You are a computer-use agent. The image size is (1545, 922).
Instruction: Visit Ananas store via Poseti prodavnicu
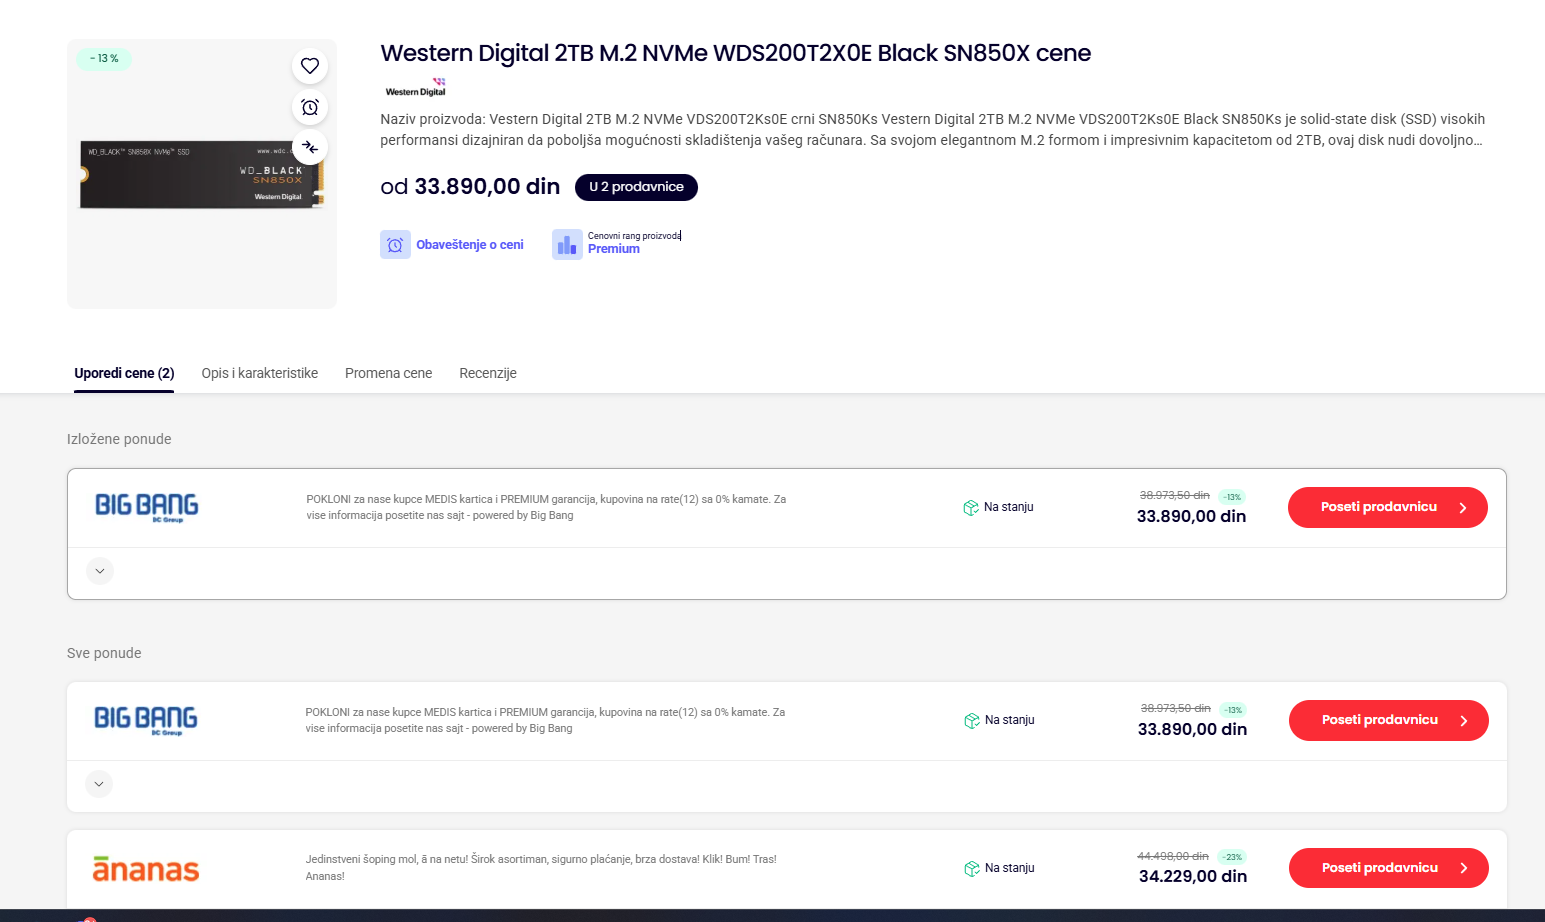[x=1388, y=868]
